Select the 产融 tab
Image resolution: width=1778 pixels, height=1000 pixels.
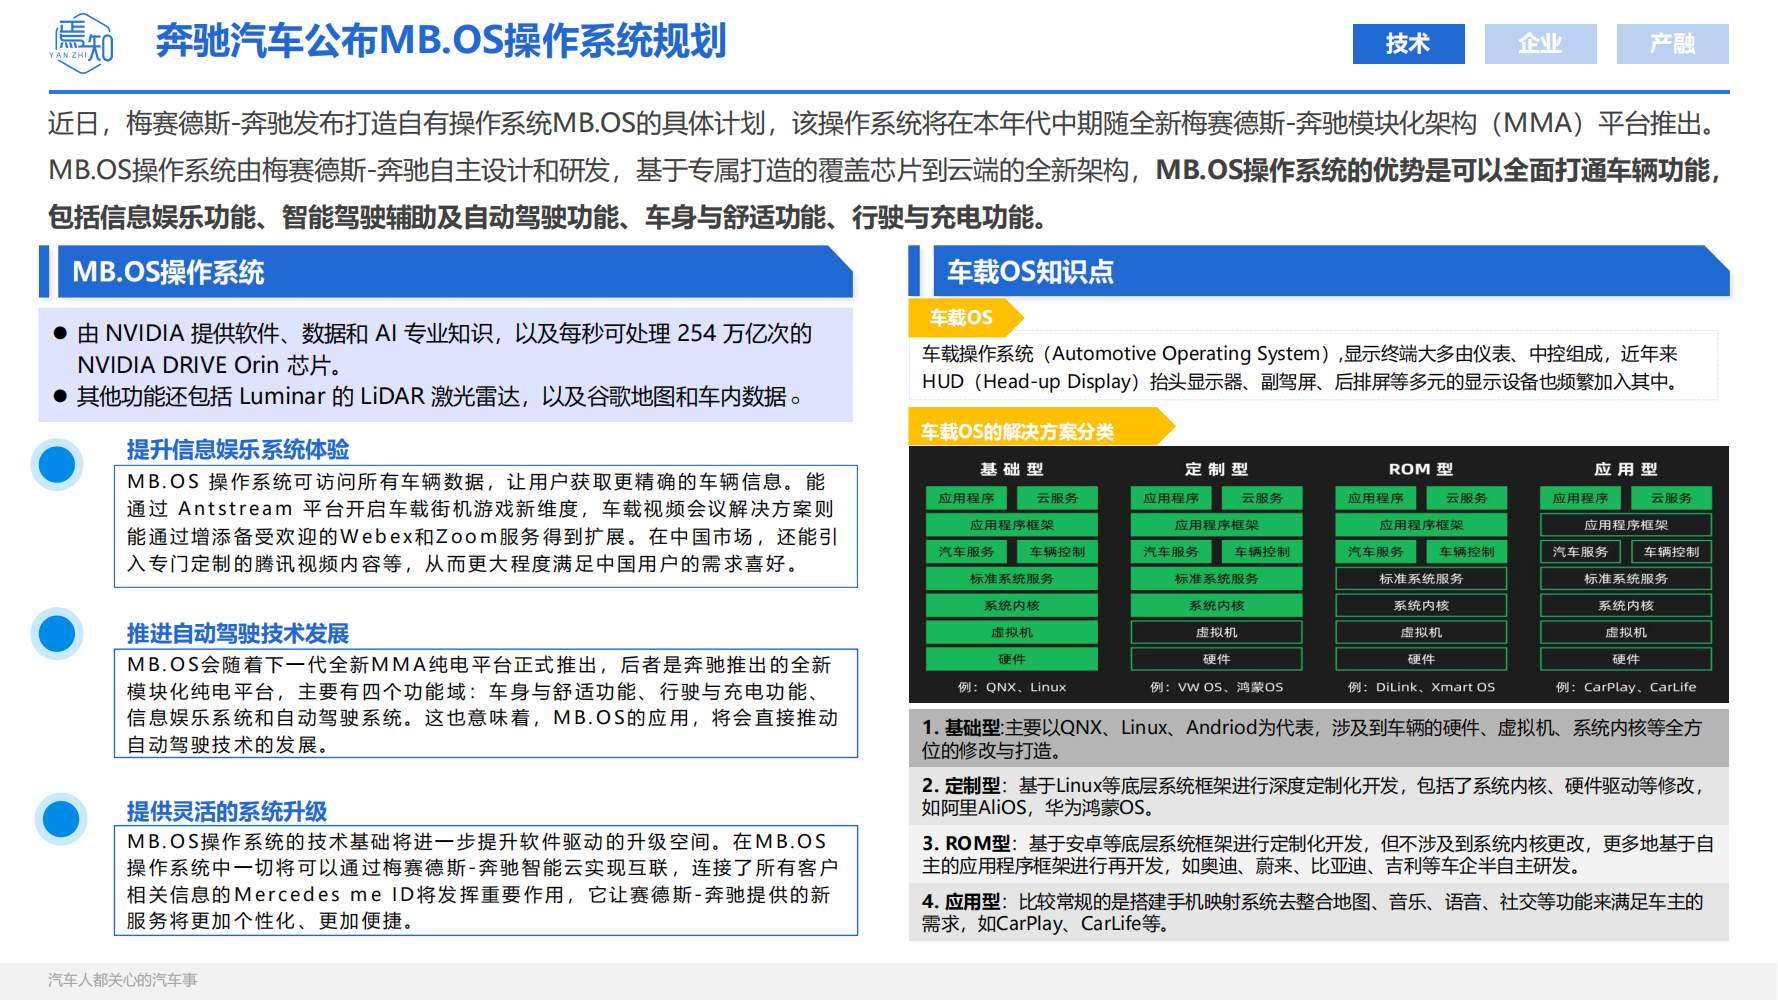pos(1672,44)
